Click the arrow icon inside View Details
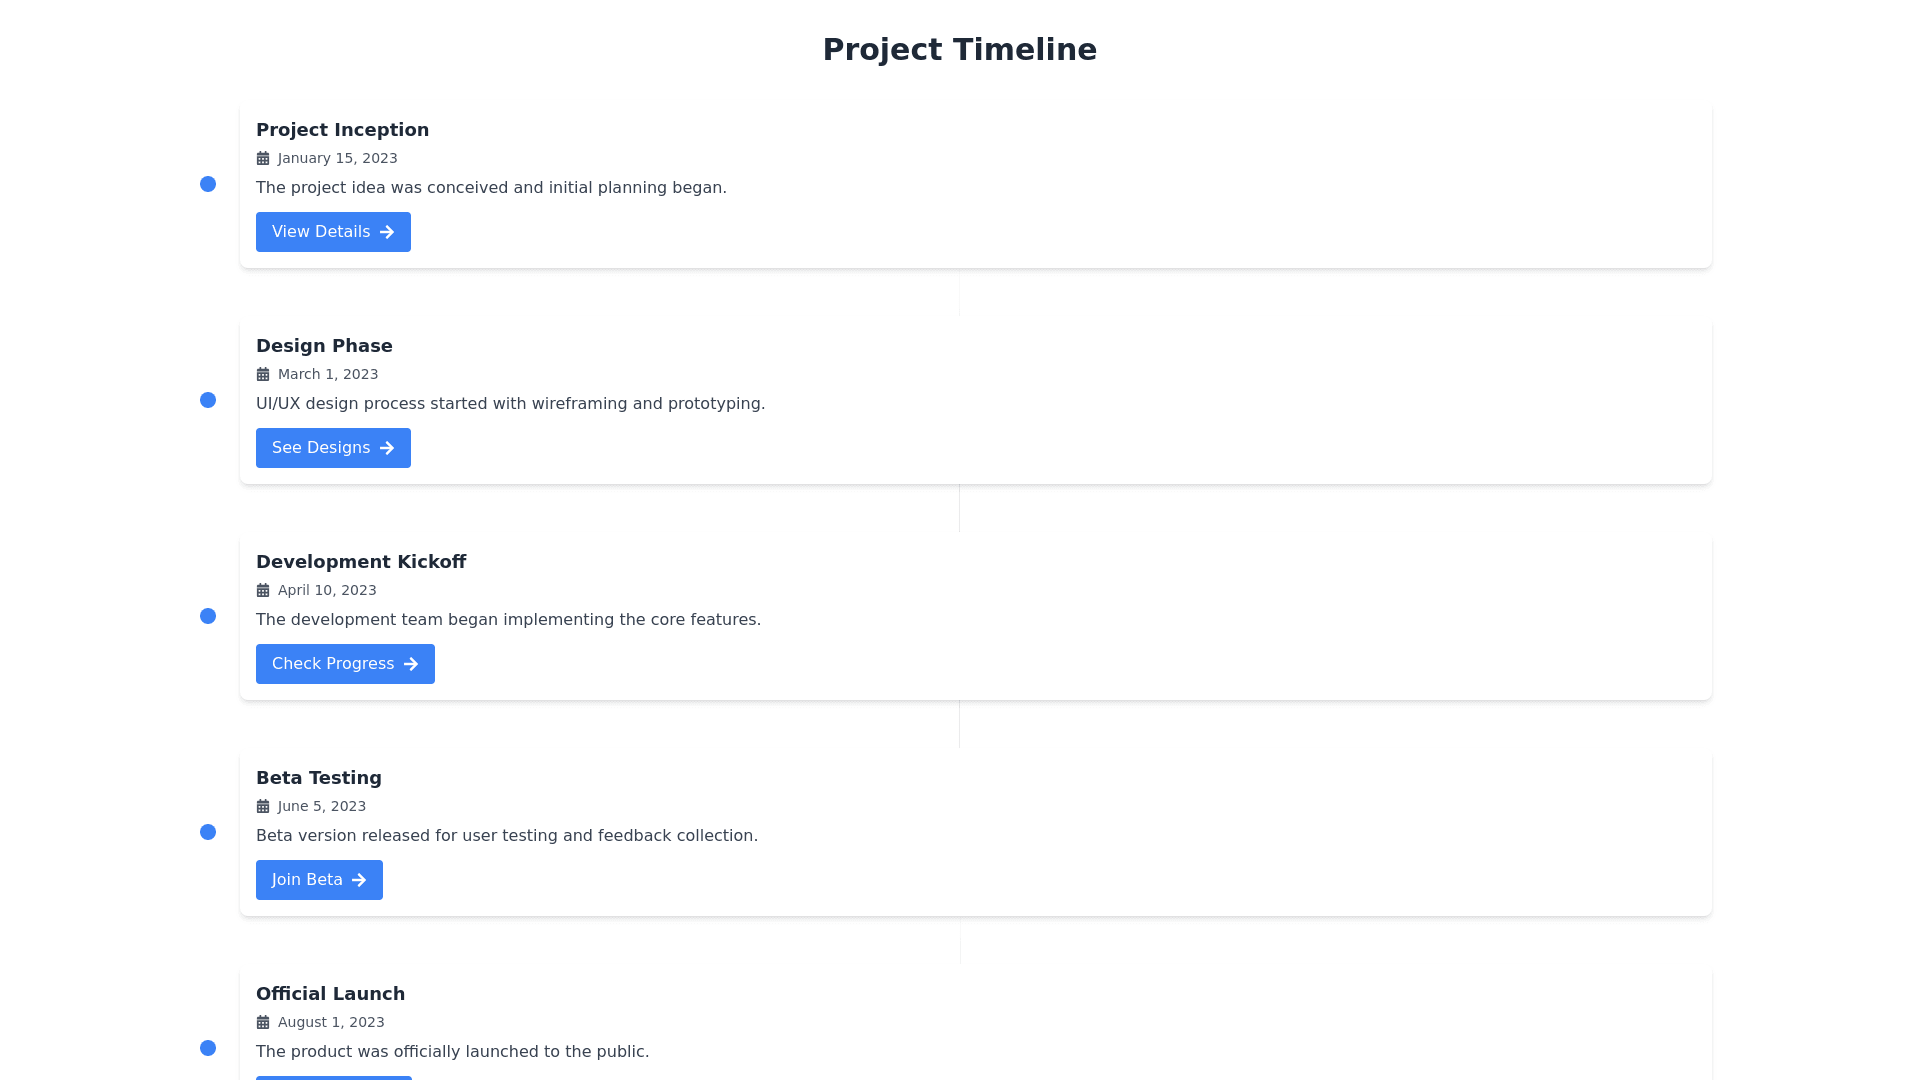The image size is (1920, 1080). [x=389, y=231]
